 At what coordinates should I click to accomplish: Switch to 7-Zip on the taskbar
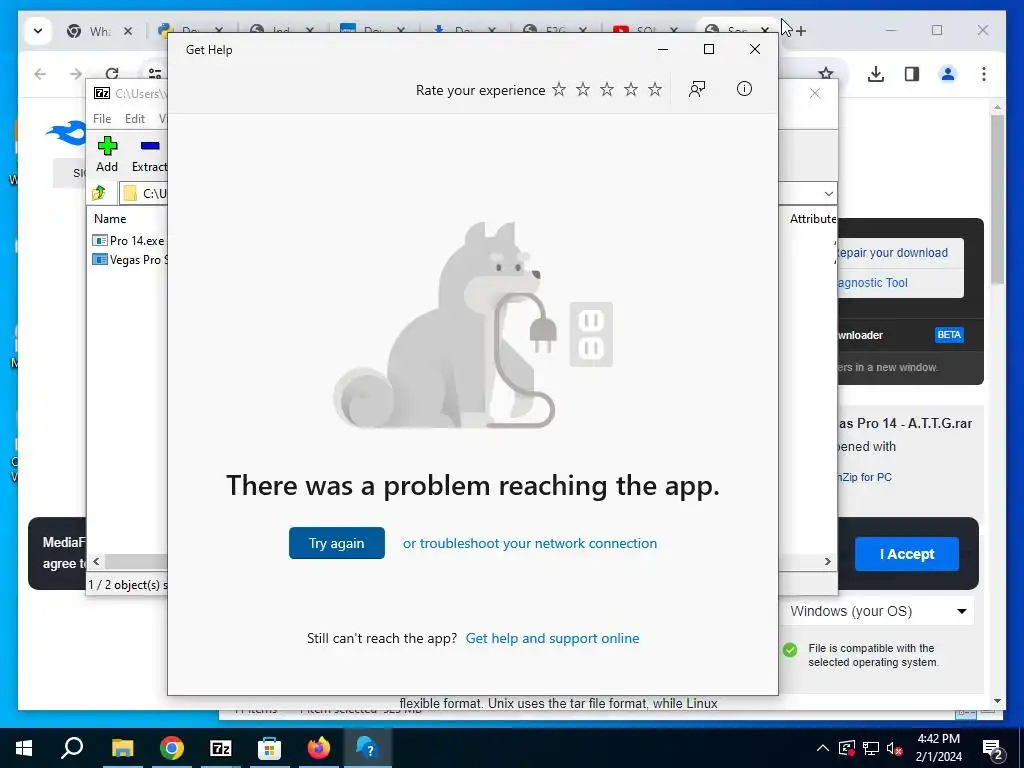coord(221,748)
